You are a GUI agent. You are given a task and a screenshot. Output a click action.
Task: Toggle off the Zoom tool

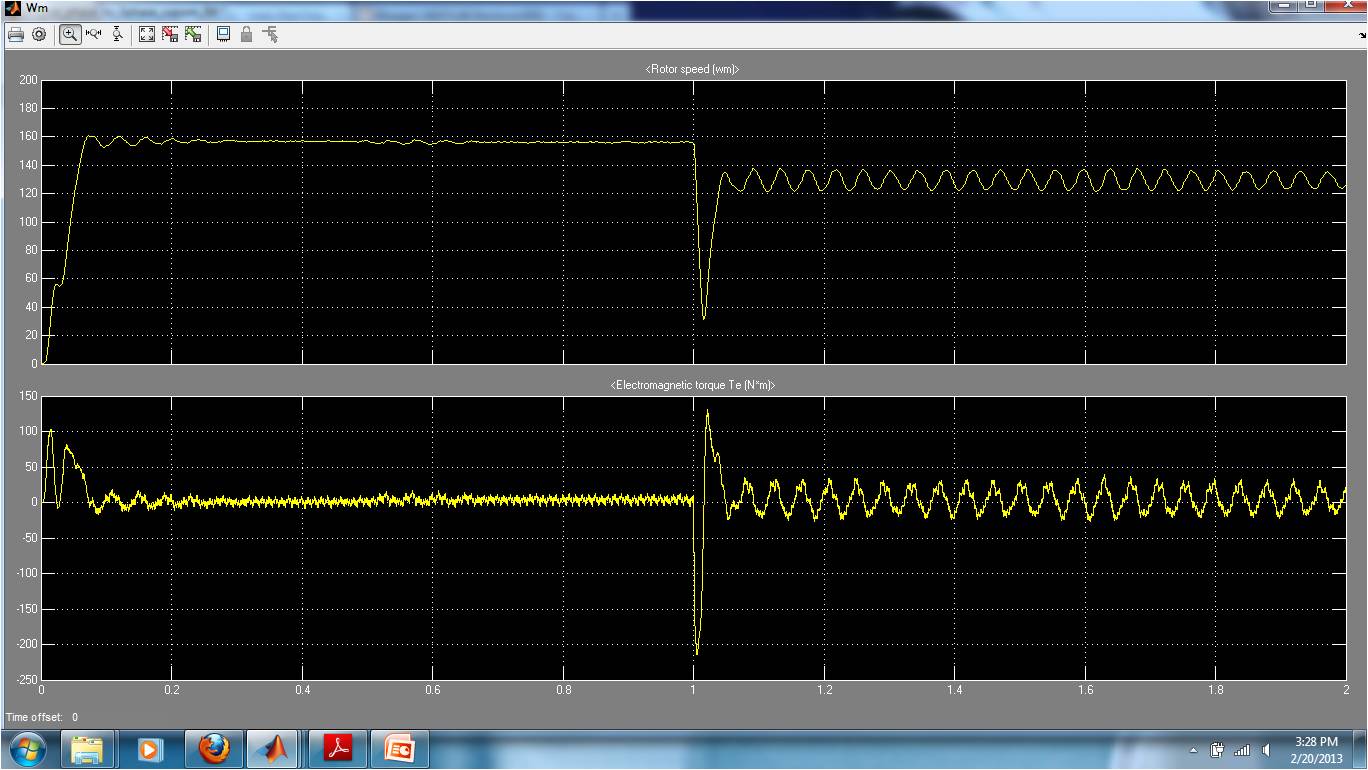(69, 33)
